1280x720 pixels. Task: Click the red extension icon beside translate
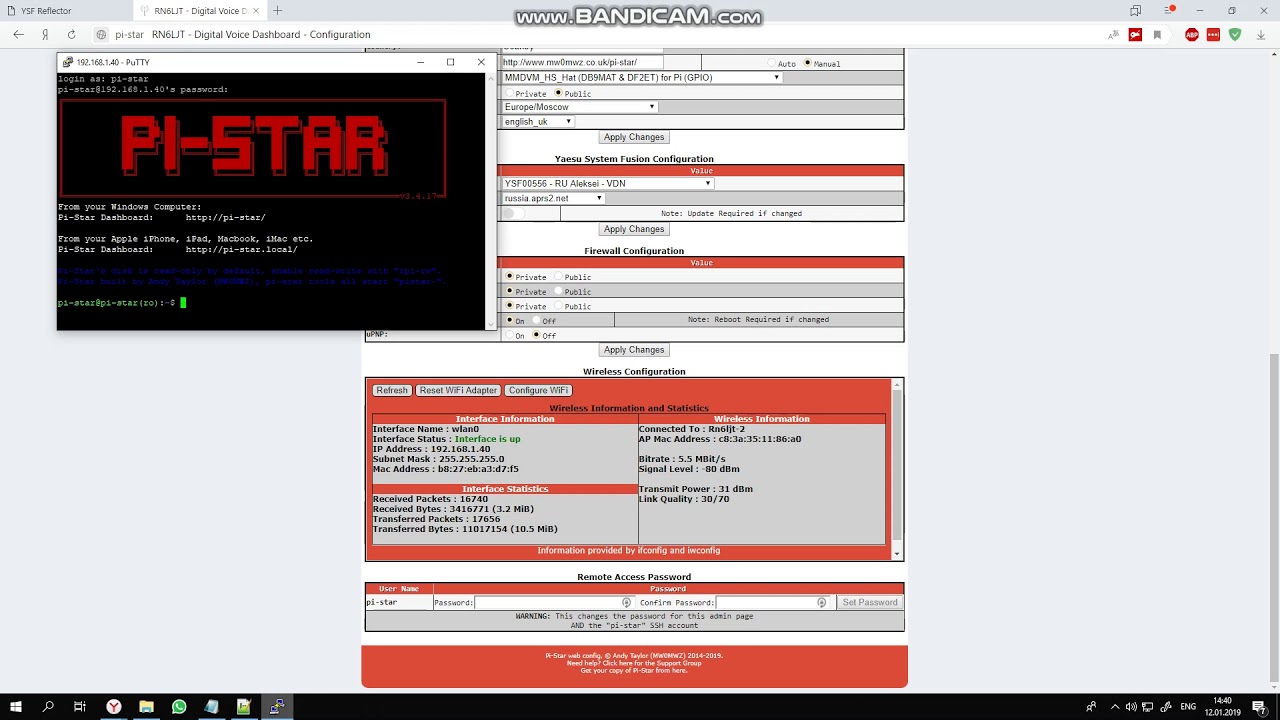(x=1135, y=34)
